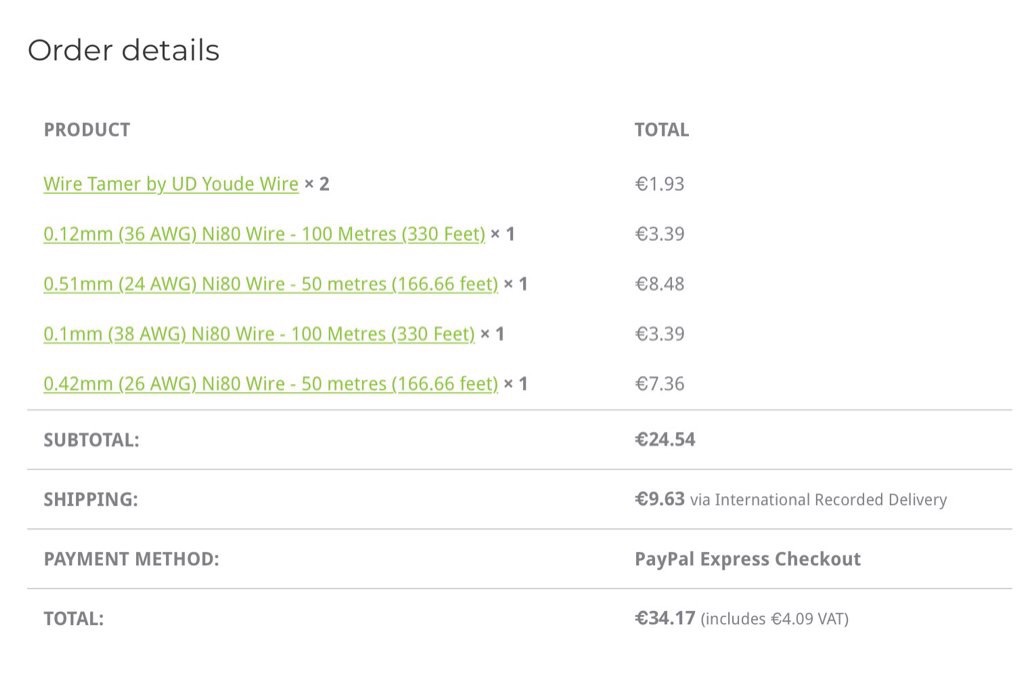Open the 0.42mm (26 AWG) Ni80 Wire link
The image size is (1024, 693).
pos(270,384)
